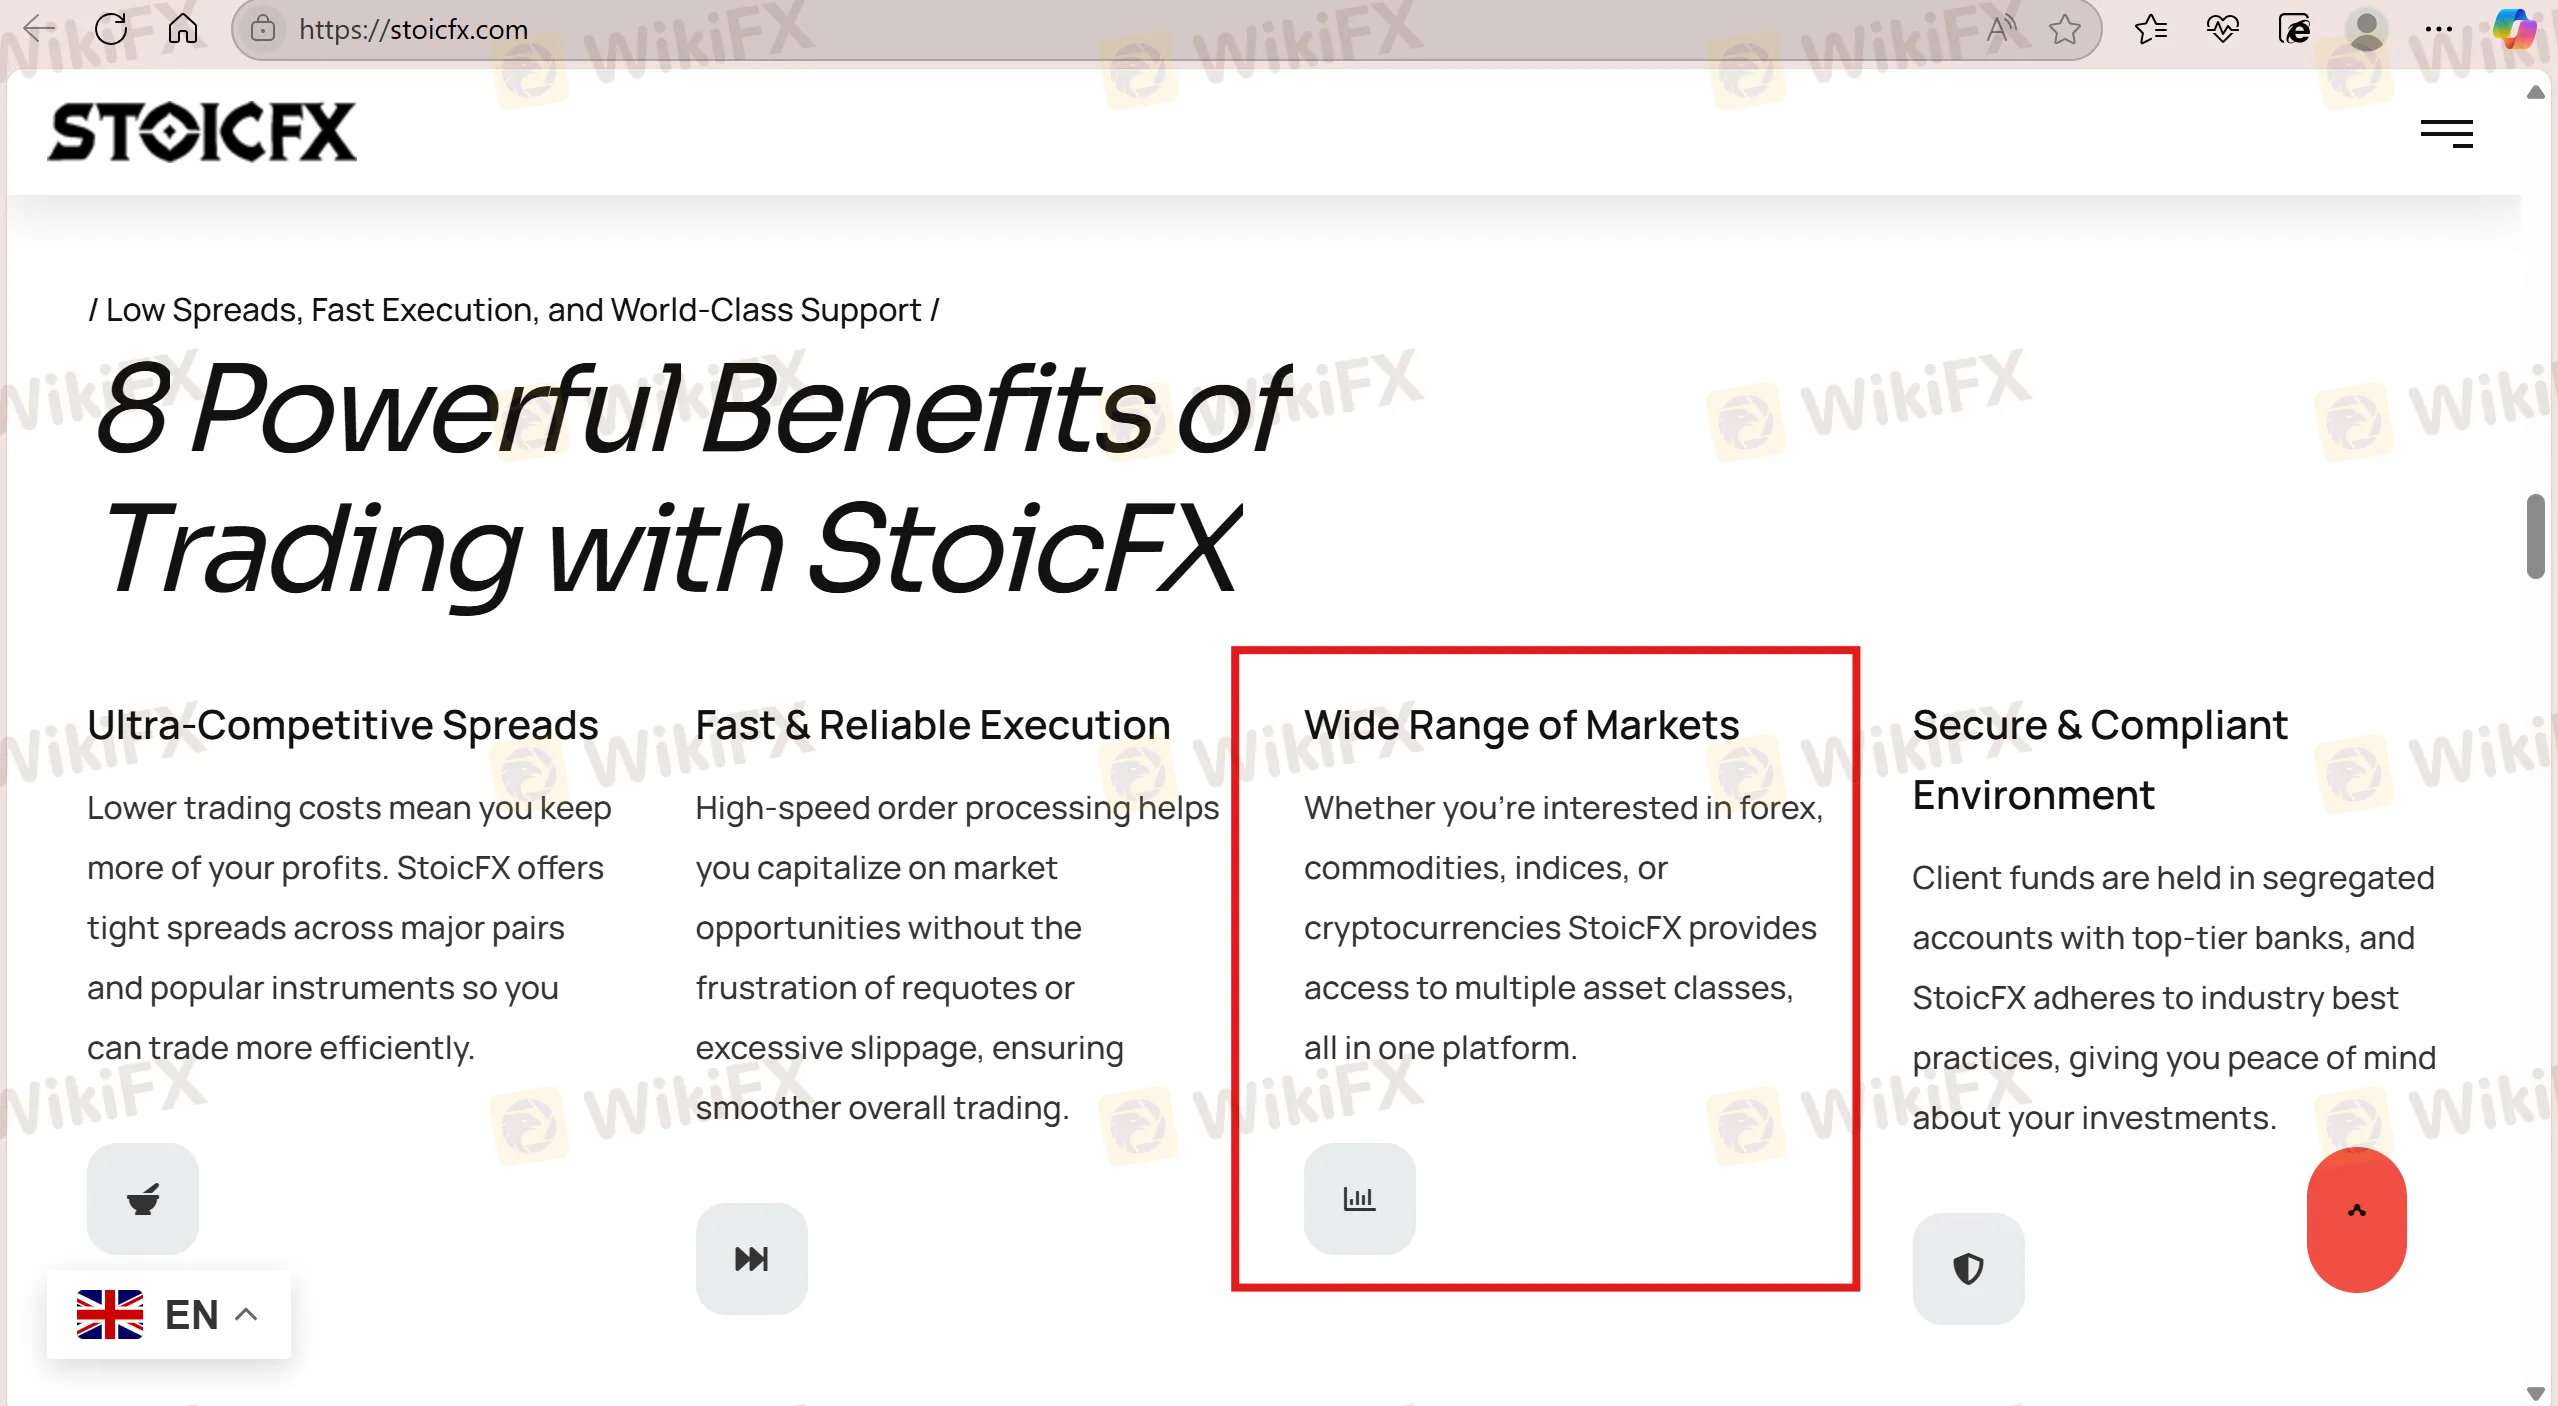View site information lock icon
This screenshot has height=1406, width=2558.
click(x=263, y=30)
